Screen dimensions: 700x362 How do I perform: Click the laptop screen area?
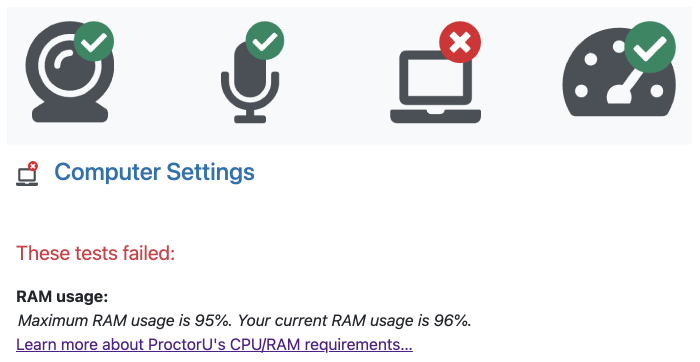pyautogui.click(x=435, y=78)
